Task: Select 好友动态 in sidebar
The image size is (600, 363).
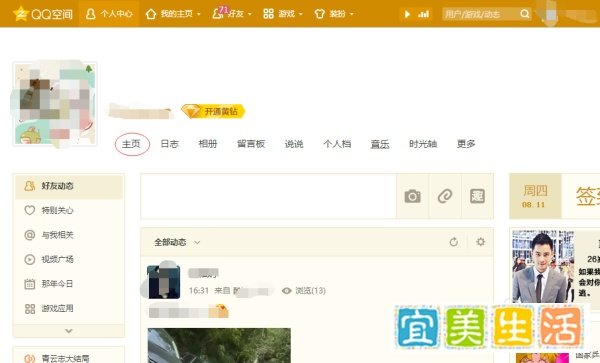Action: [69, 186]
